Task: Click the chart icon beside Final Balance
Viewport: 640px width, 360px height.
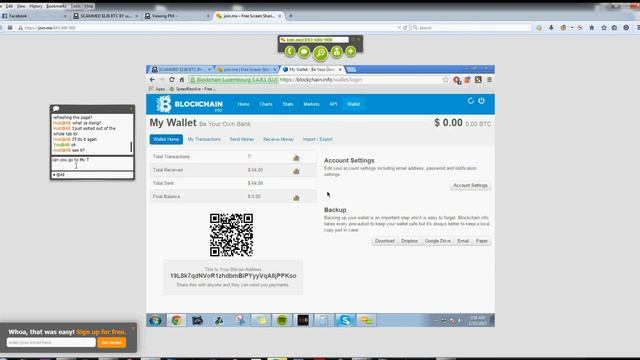Action: (x=296, y=198)
